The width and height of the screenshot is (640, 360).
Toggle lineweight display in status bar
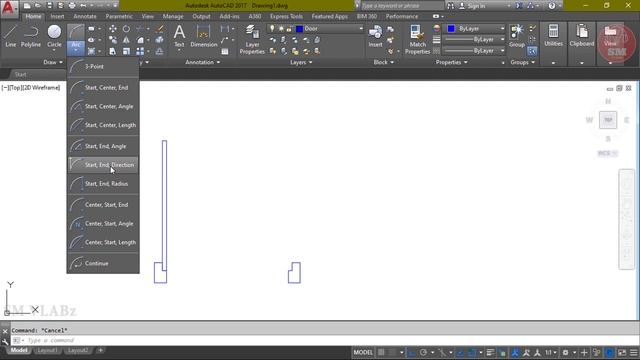(x=491, y=352)
